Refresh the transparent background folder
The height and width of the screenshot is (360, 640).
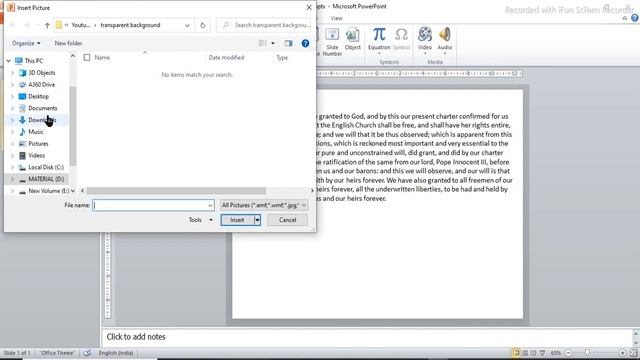tap(202, 25)
